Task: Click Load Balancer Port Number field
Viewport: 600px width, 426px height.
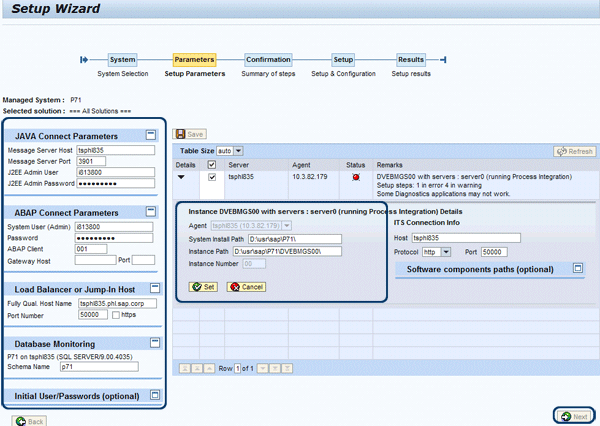Action: tap(93, 315)
